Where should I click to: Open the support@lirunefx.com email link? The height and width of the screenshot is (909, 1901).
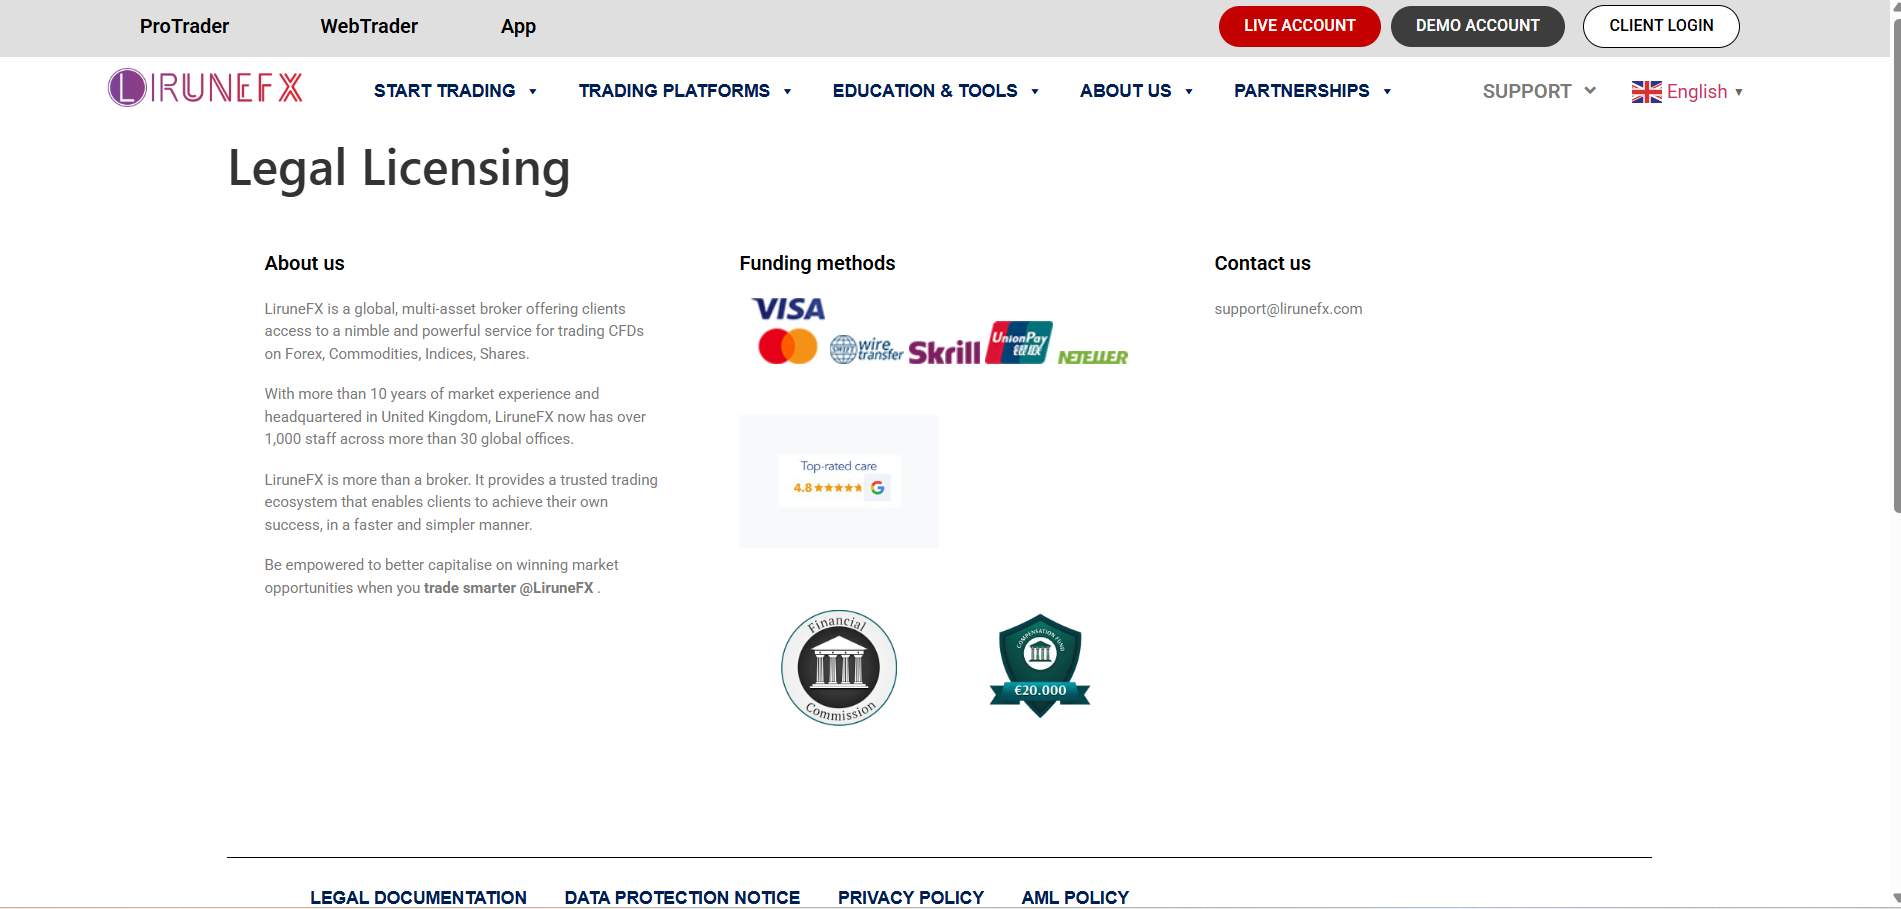click(x=1288, y=309)
